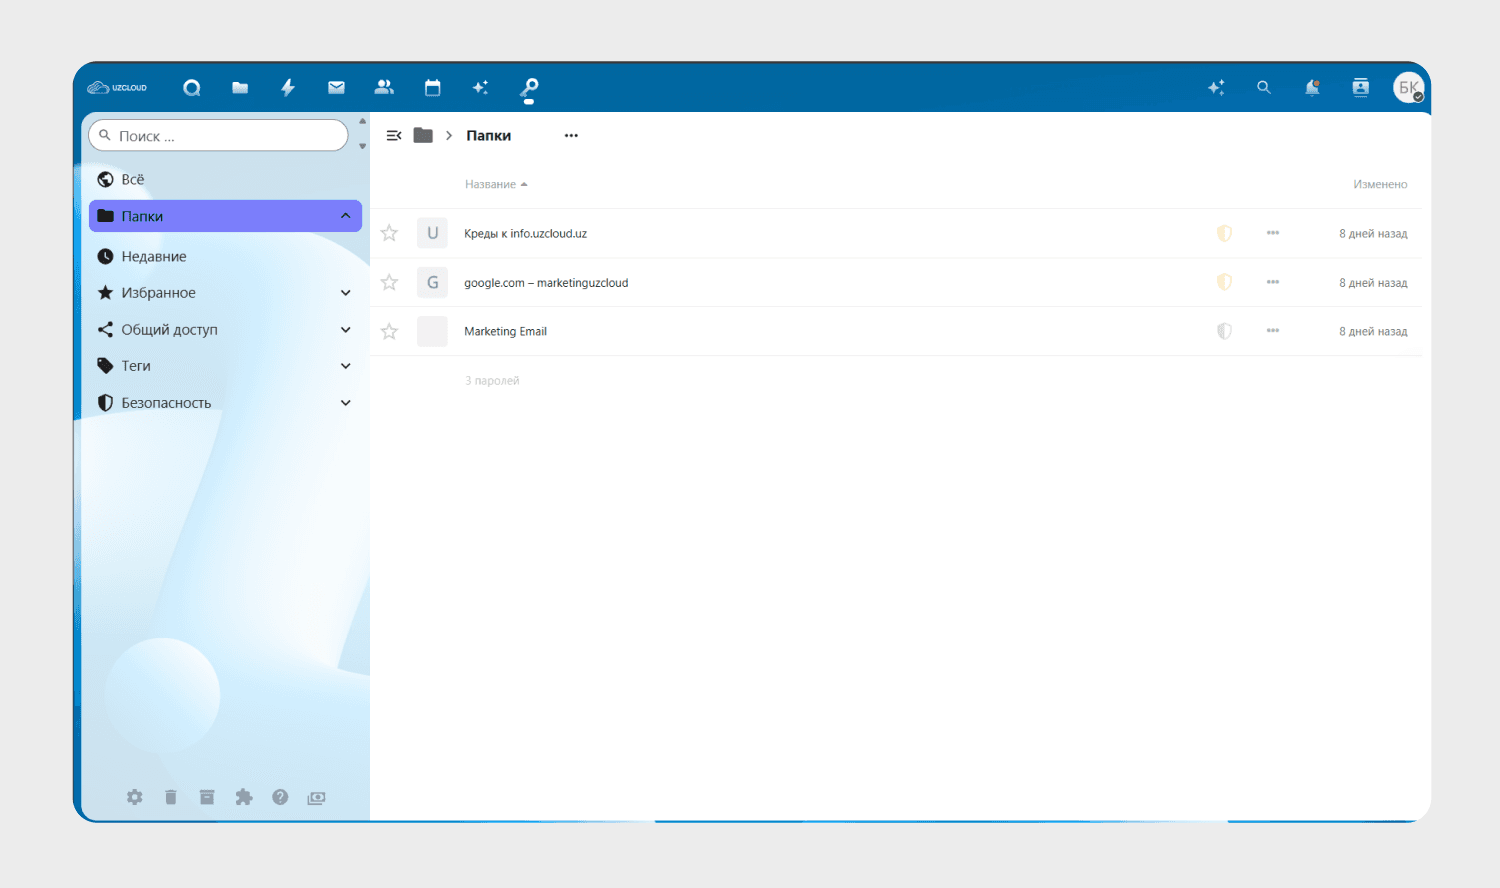Open the Mail app from top bar
This screenshot has width=1500, height=888.
[x=336, y=88]
